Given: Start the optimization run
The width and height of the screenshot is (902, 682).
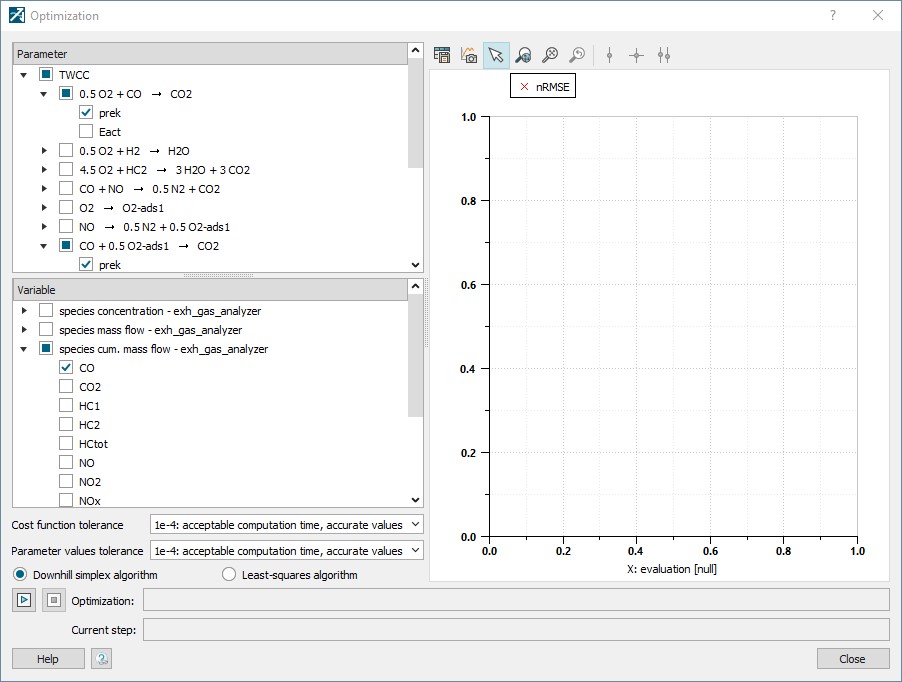Looking at the screenshot, I should pos(24,599).
